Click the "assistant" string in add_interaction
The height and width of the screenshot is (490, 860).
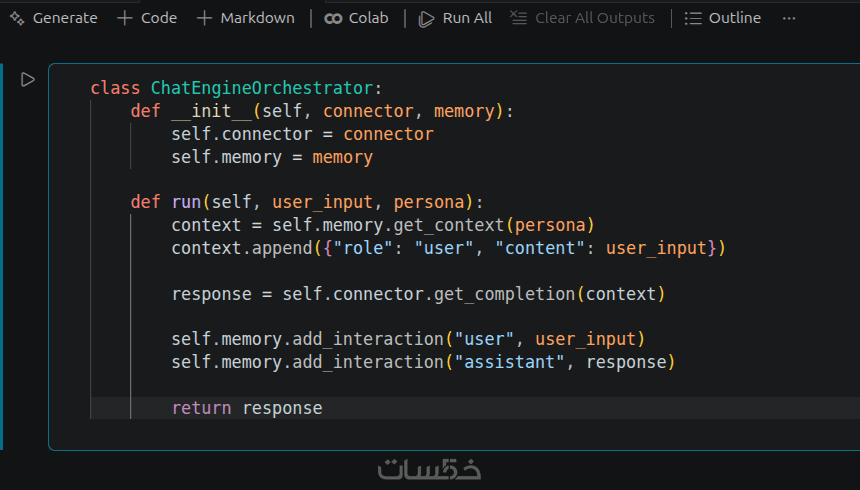[510, 362]
